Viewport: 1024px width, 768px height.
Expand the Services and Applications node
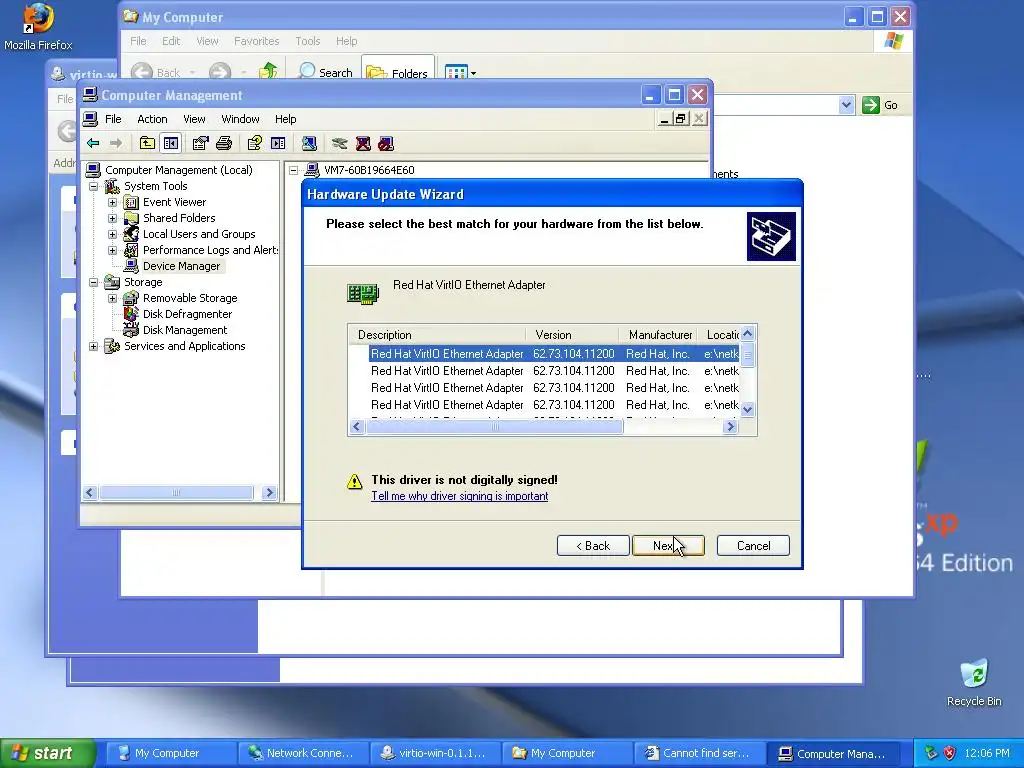(93, 346)
